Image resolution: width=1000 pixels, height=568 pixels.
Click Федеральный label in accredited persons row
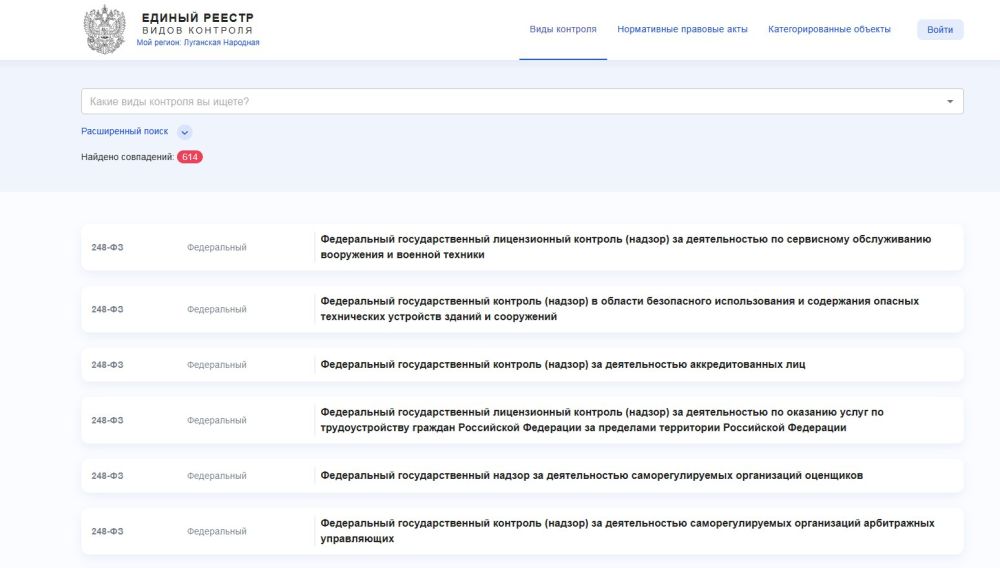point(216,365)
